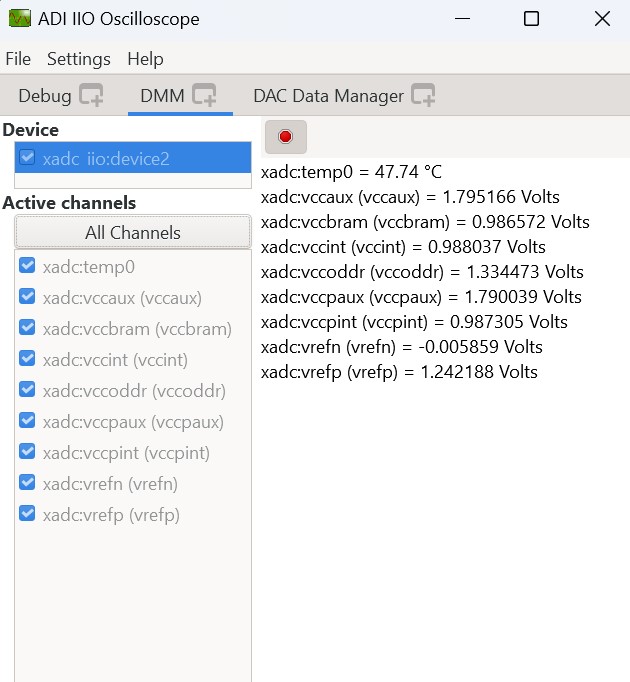
Task: Click the vccoddr 1.334473 Volts reading
Action: click(x=422, y=272)
